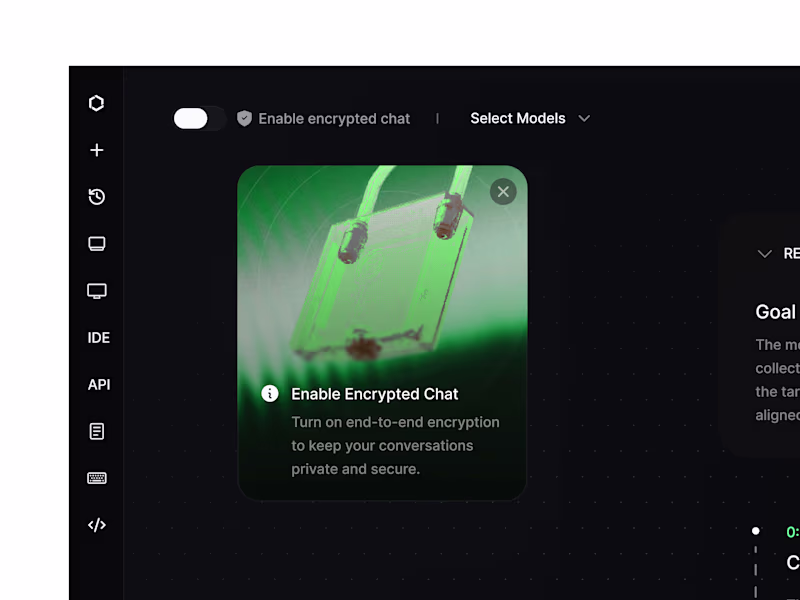
Task: Click the Goal heading in right panel
Action: [776, 312]
